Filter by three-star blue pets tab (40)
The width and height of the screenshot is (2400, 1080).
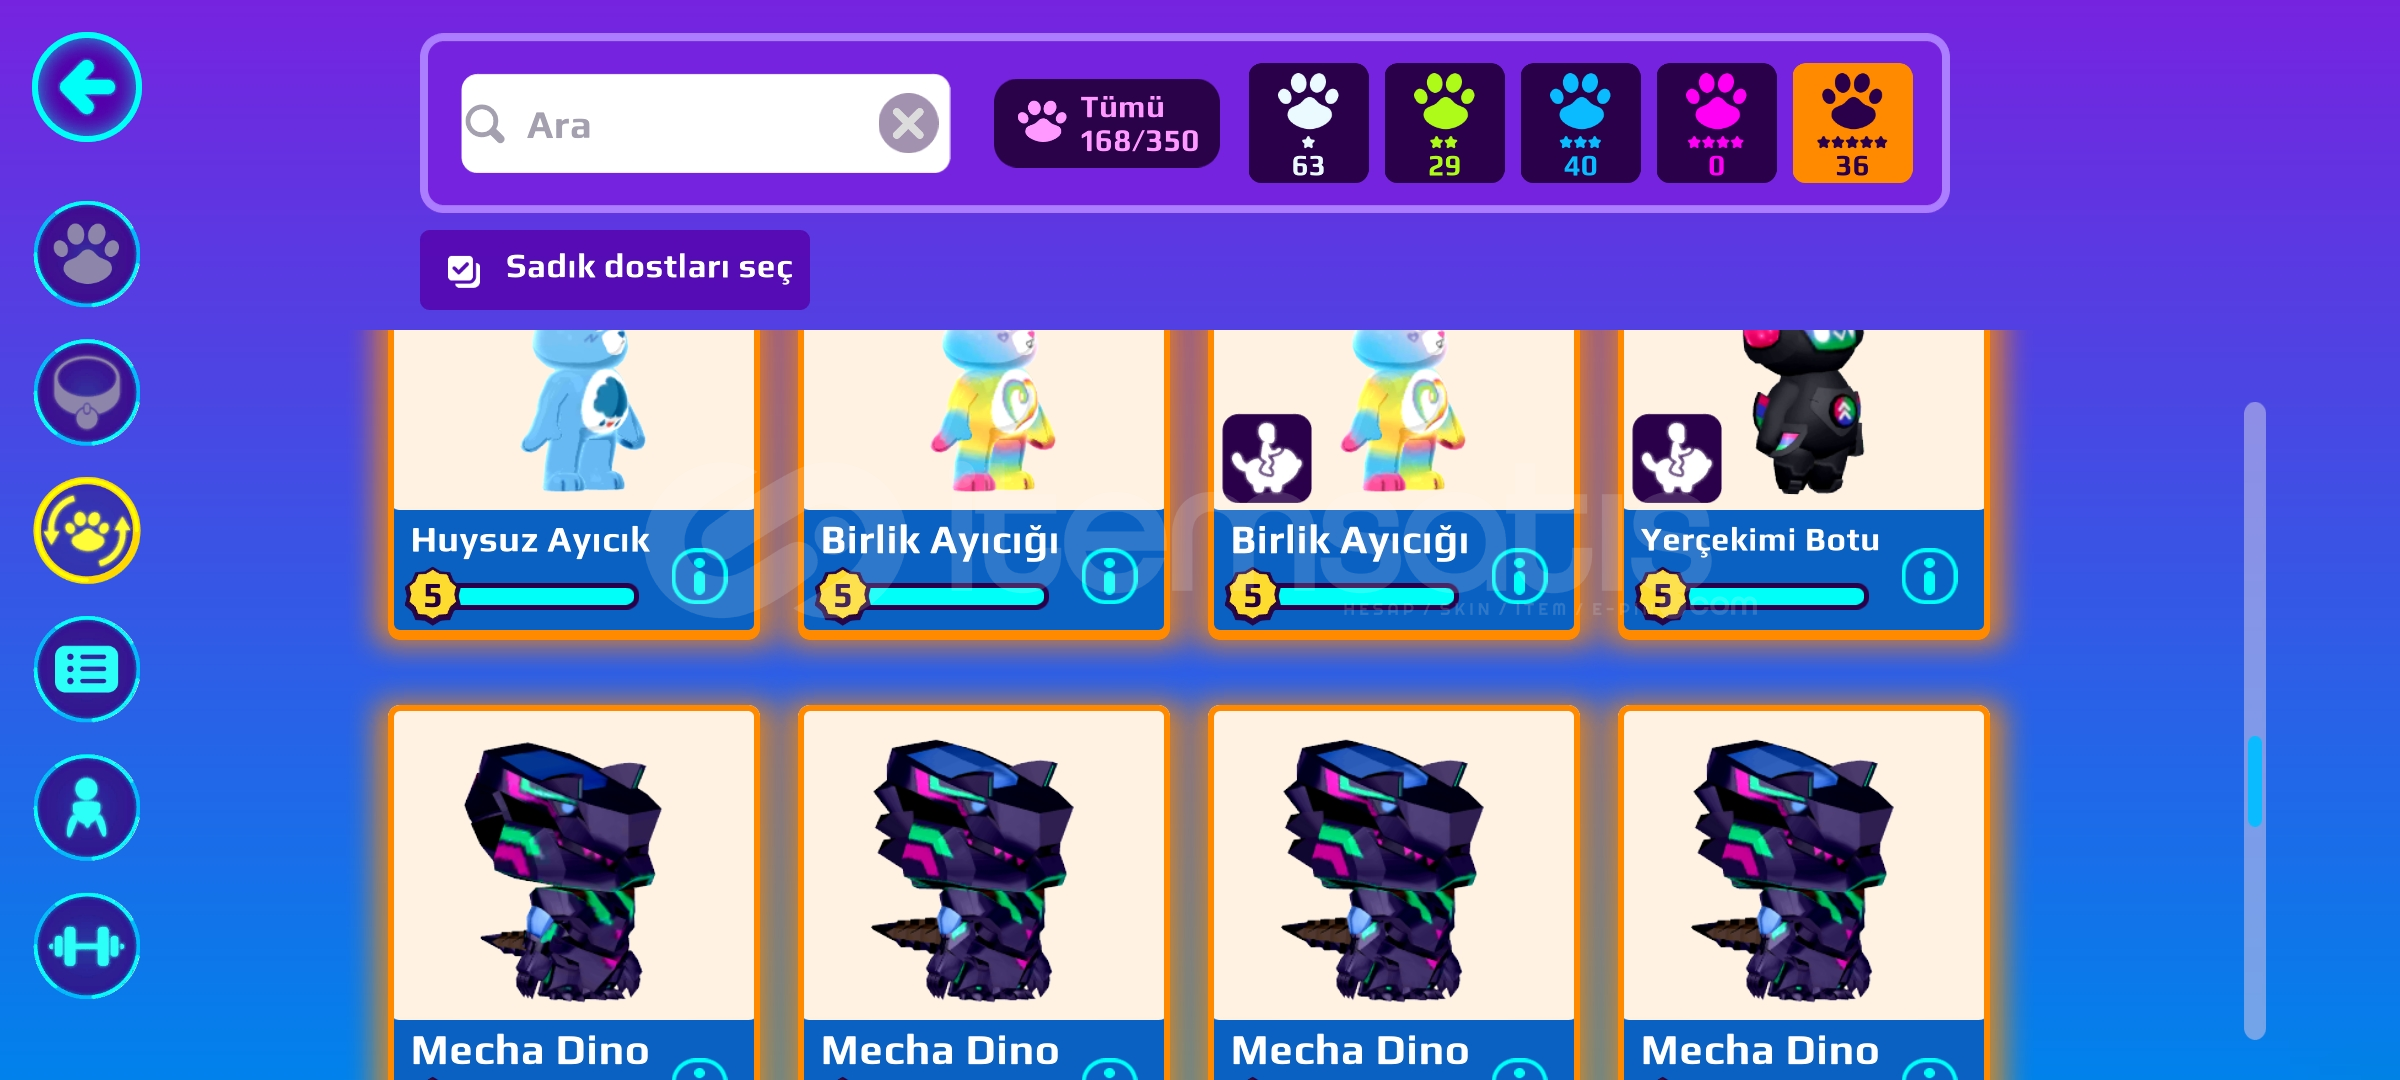[1580, 123]
